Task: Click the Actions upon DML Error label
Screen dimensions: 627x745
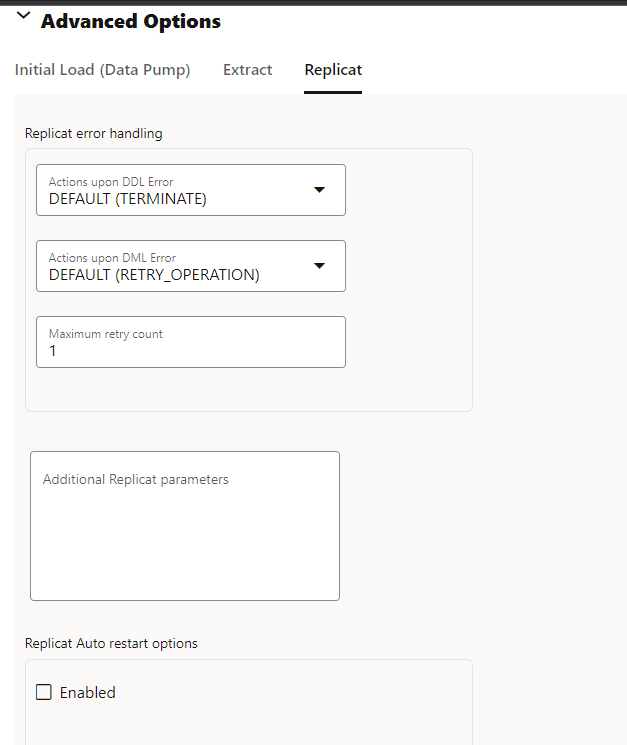Action: [112, 258]
